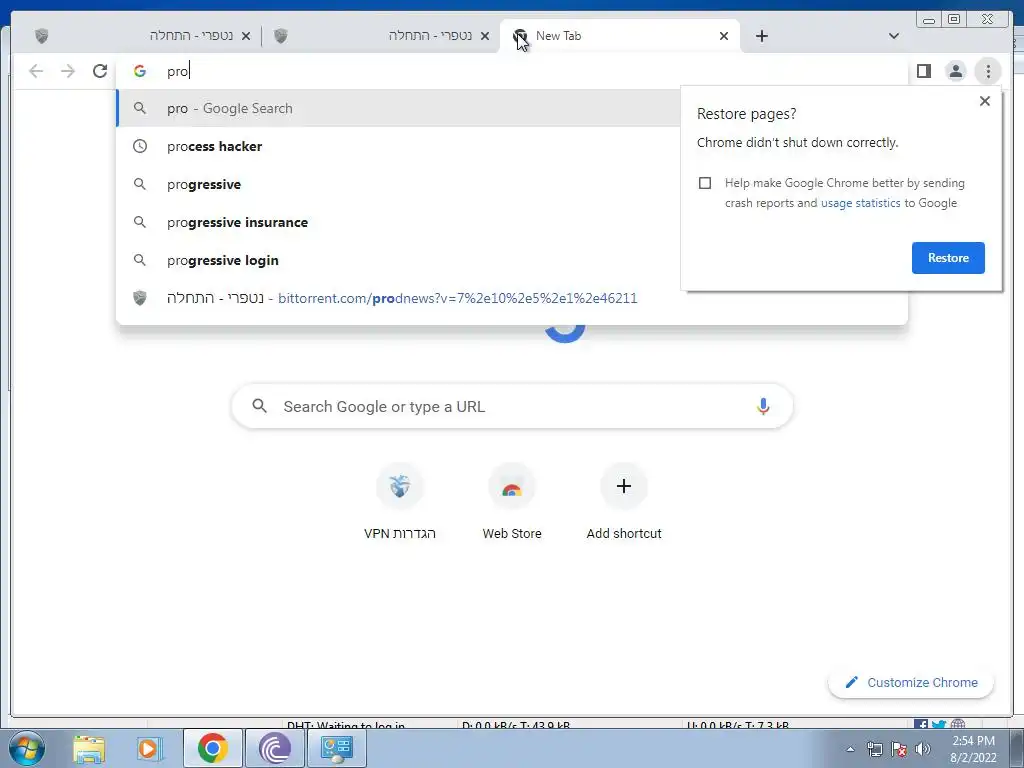
Task: Click the network tray icon
Action: 874,749
